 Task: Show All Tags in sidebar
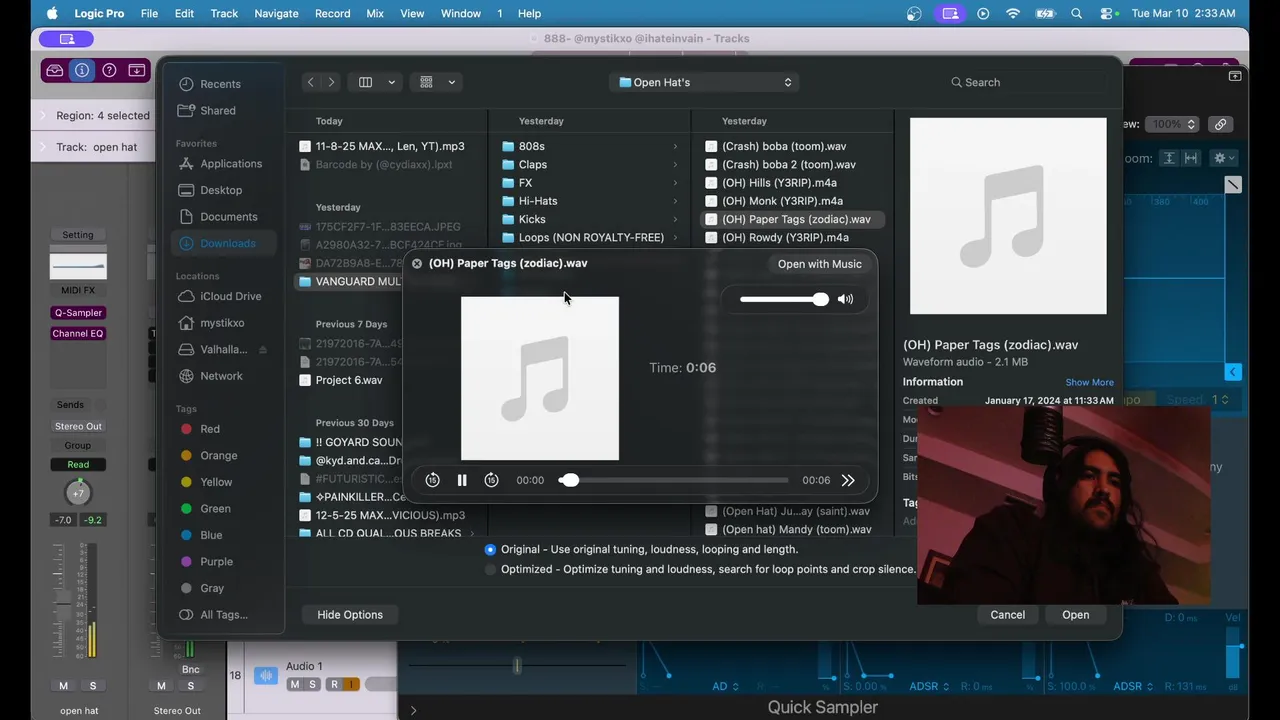point(224,615)
